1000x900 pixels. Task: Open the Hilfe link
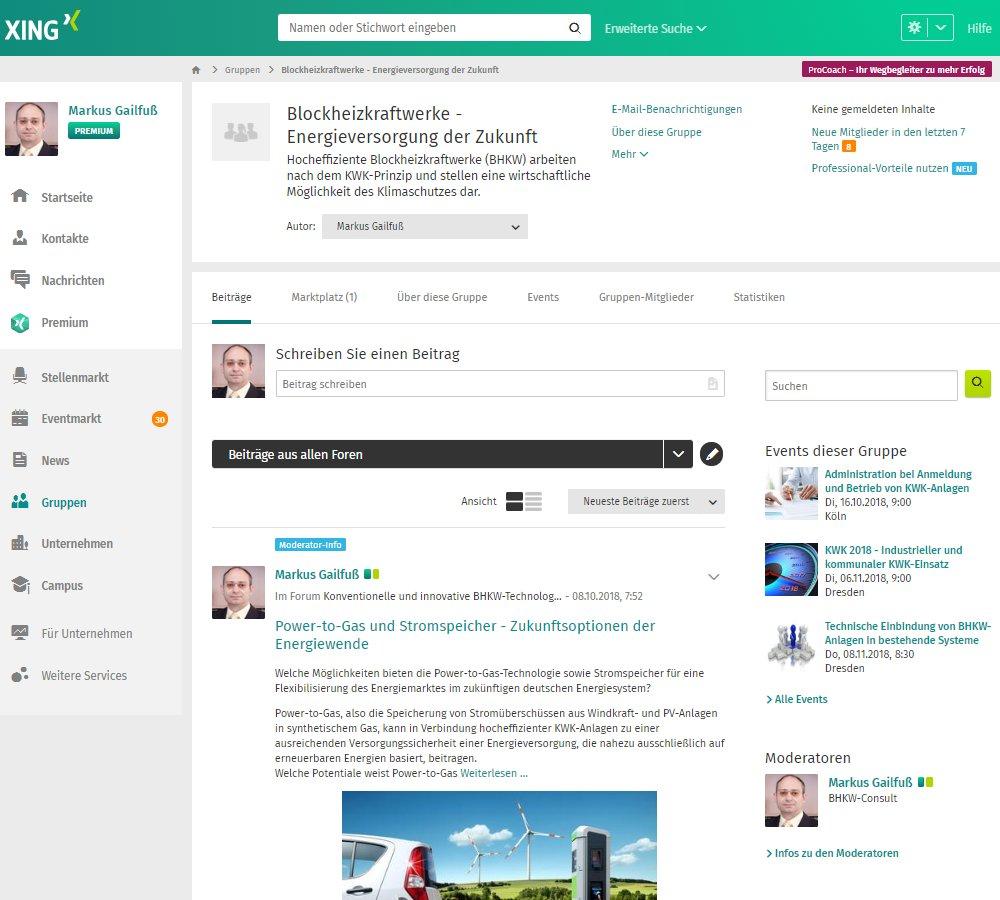coord(979,28)
